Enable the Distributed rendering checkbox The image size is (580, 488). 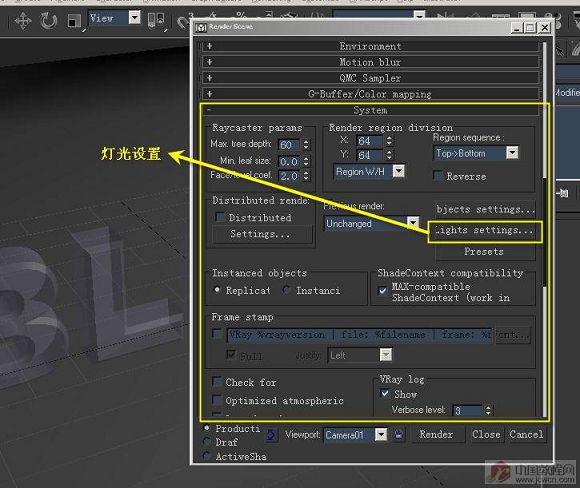coord(220,217)
